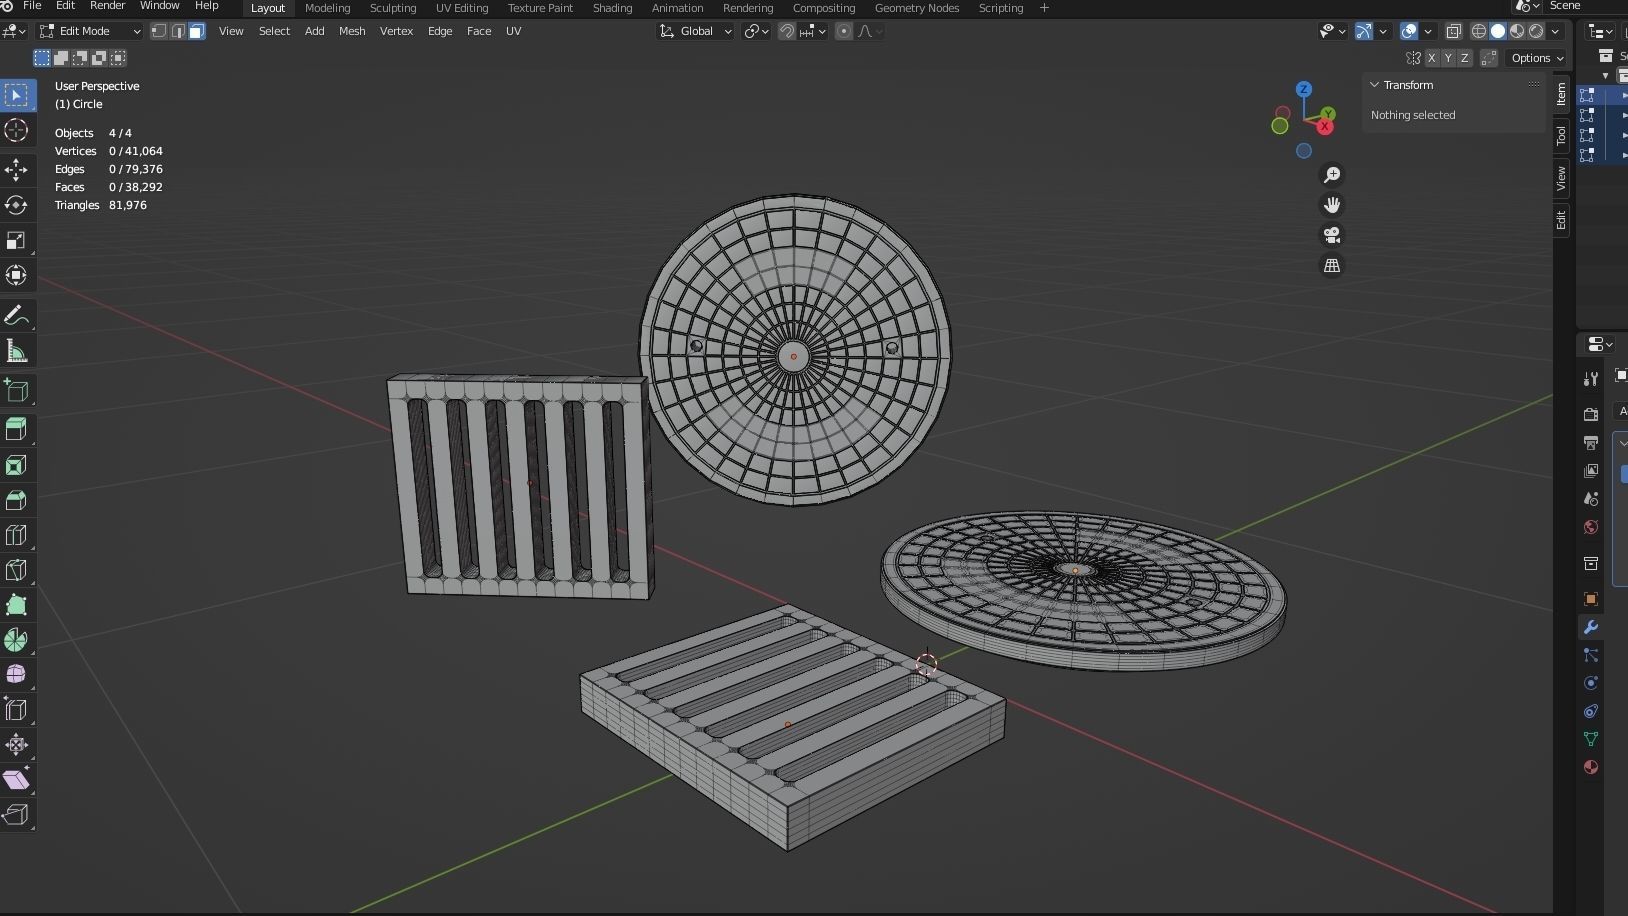Select the Knife tool
Screen dimensions: 1628x916
[17, 570]
